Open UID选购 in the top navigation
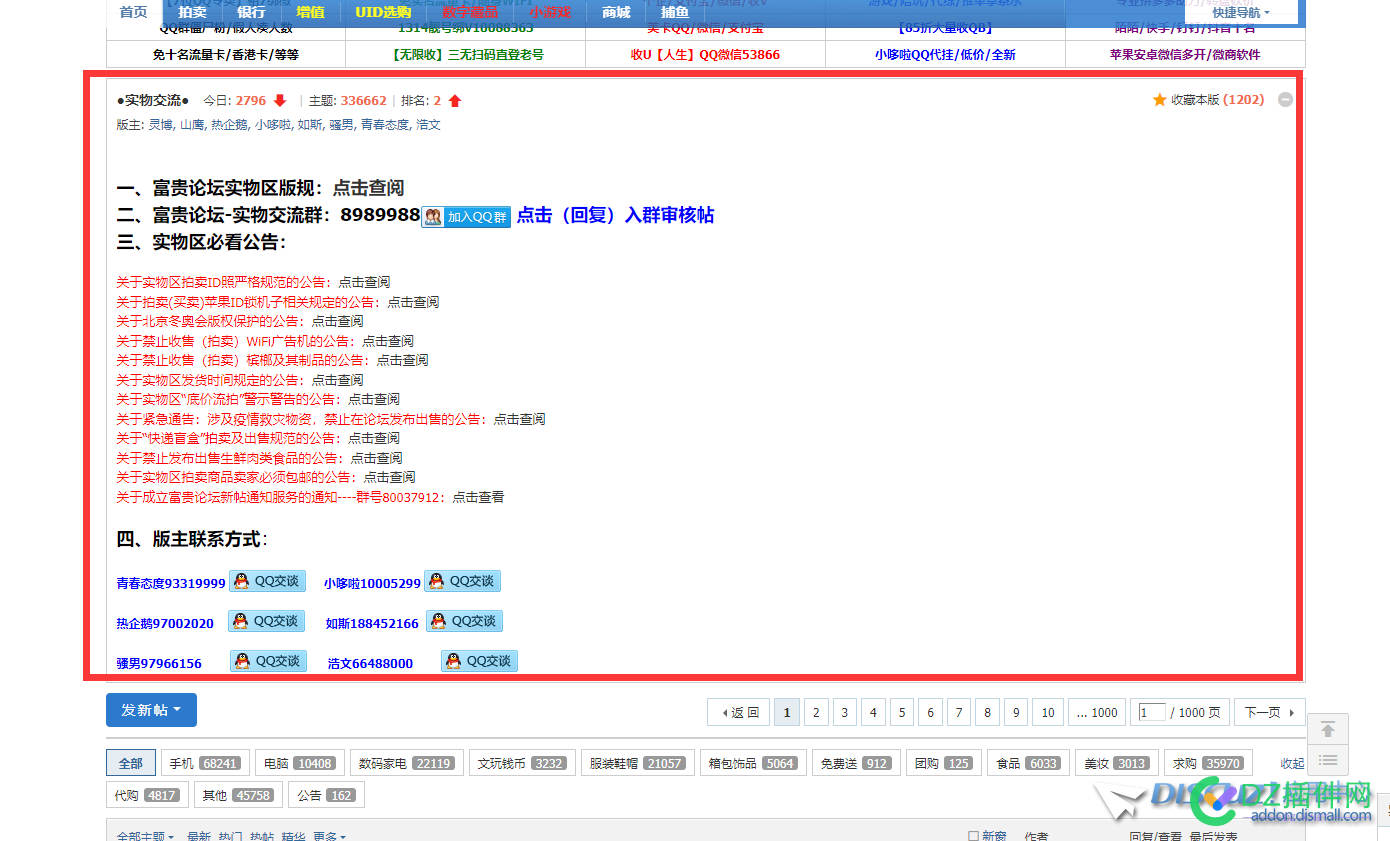The height and width of the screenshot is (841, 1390). pyautogui.click(x=383, y=12)
